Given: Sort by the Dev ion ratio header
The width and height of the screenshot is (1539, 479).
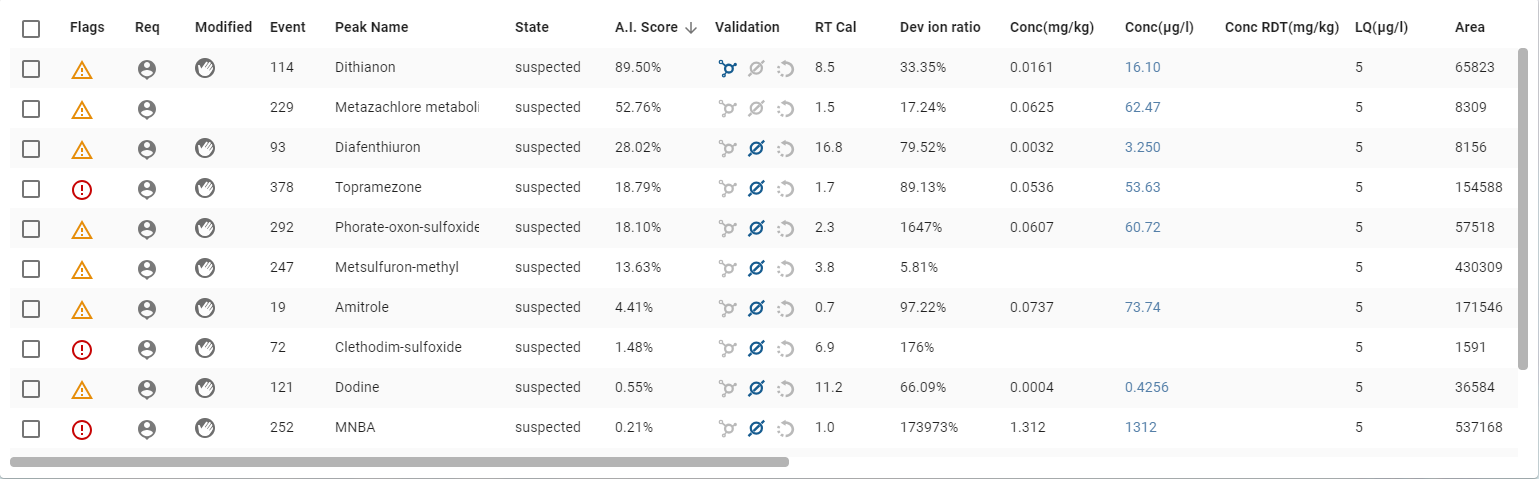Looking at the screenshot, I should coord(940,28).
